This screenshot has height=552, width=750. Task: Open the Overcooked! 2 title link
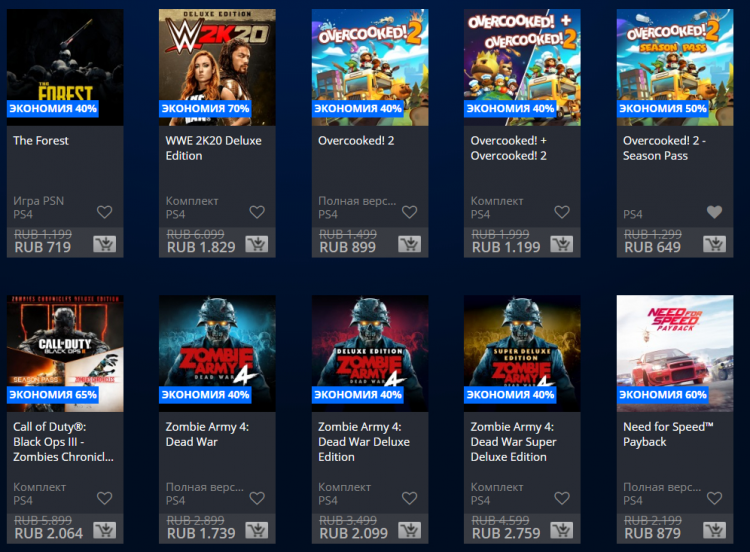click(x=356, y=141)
